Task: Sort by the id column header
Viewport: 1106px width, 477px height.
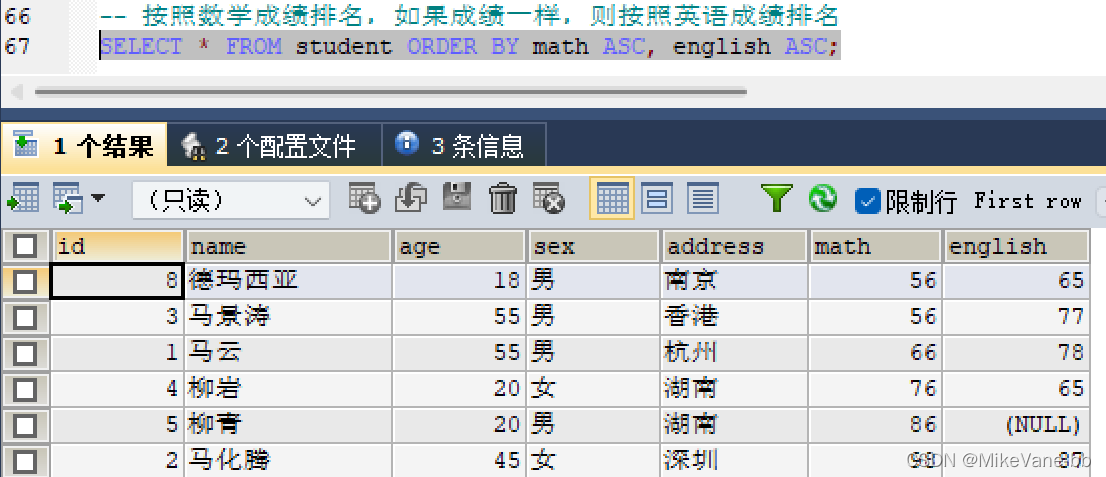Action: (117, 246)
